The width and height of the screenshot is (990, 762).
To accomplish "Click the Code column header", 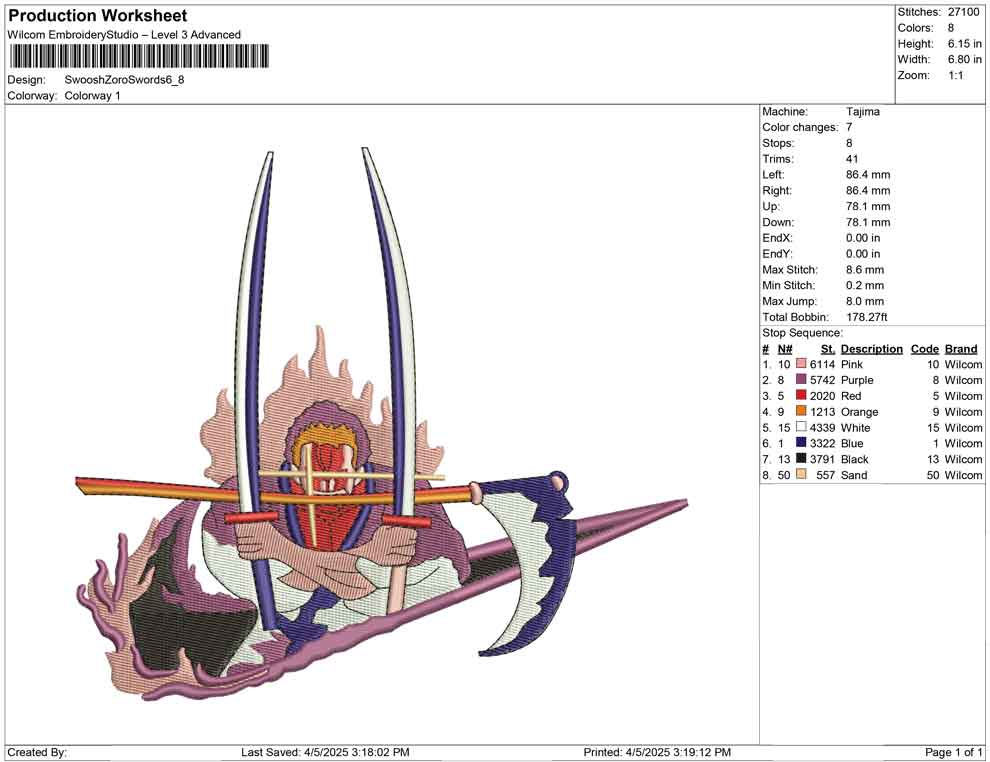I will 924,349.
